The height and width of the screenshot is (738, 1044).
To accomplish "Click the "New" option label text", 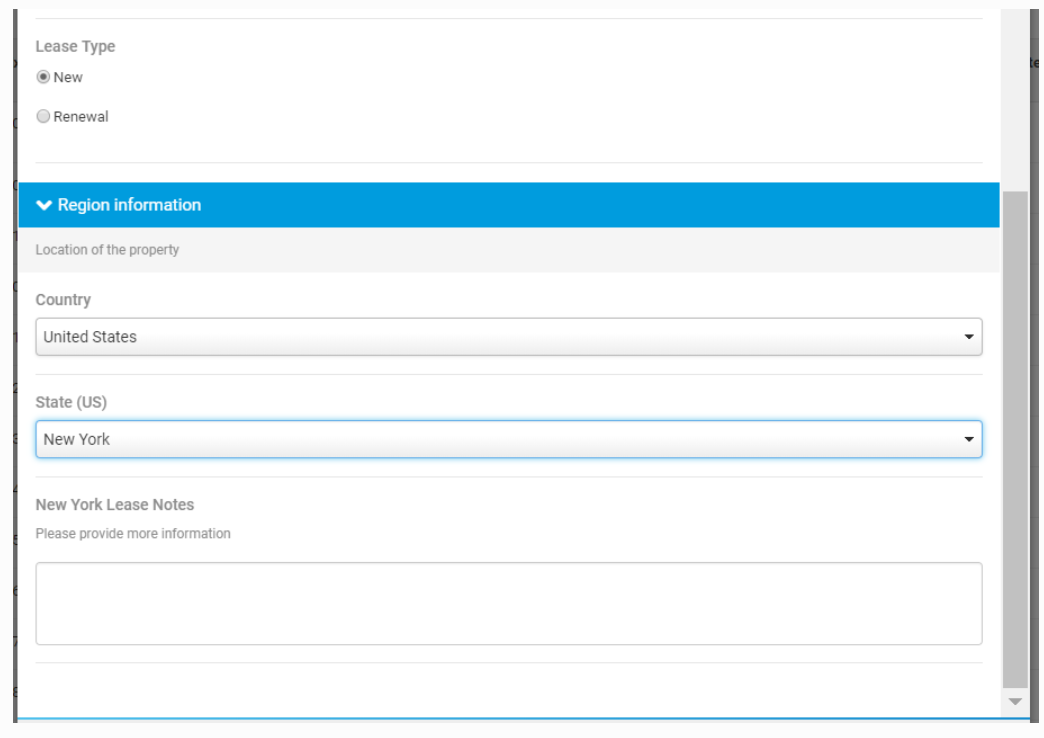I will pyautogui.click(x=68, y=77).
